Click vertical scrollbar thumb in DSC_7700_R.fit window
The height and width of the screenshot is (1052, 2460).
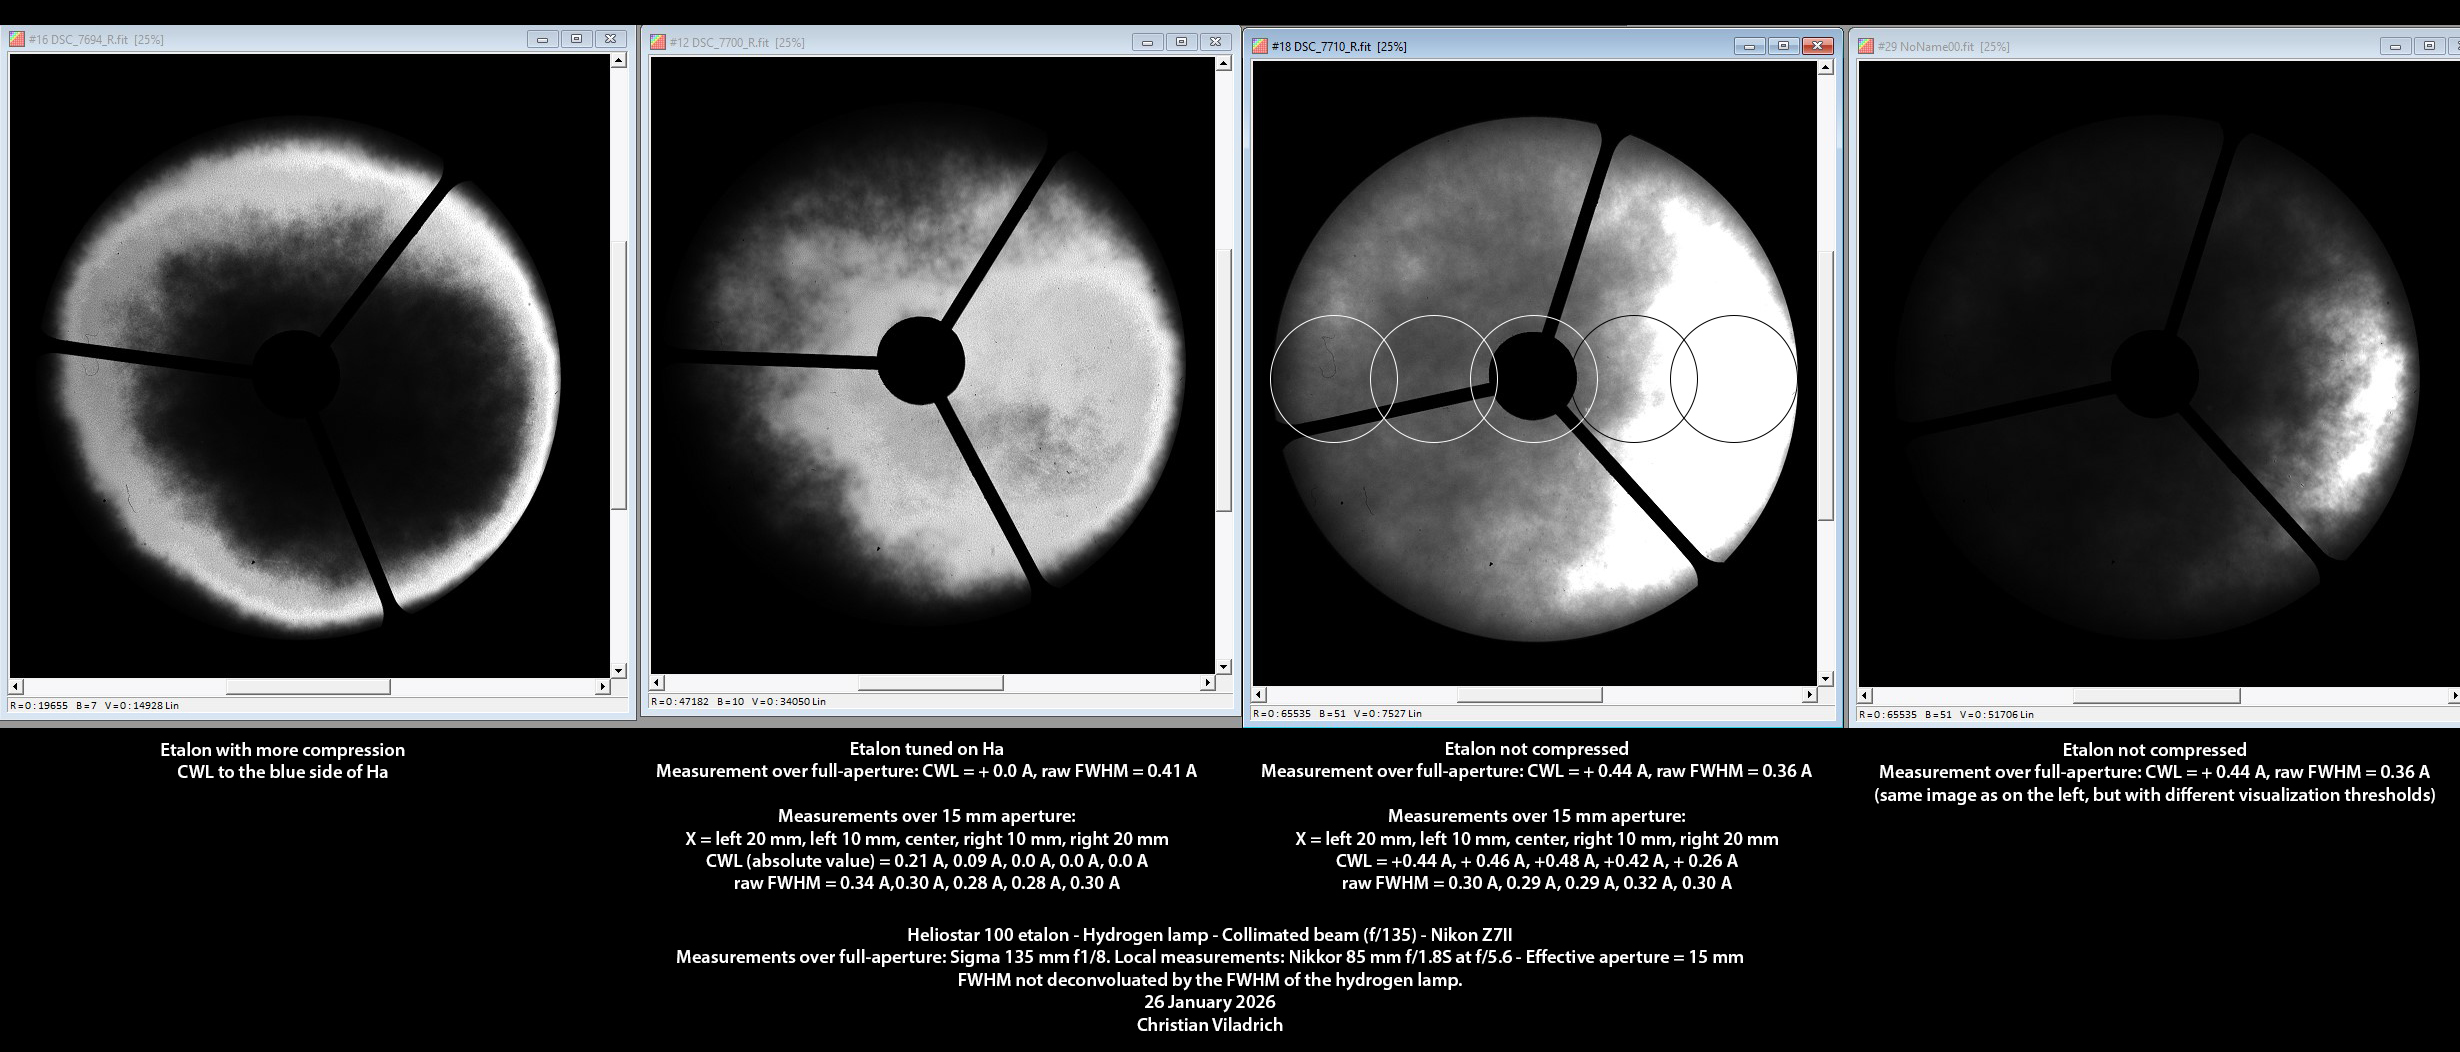(1223, 380)
